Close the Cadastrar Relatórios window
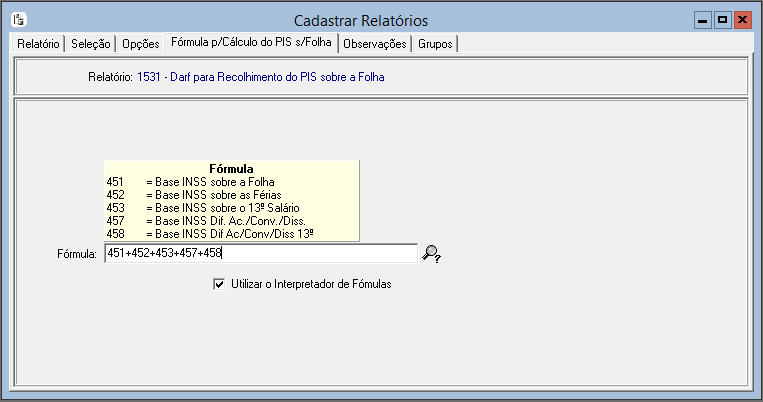Viewport: 763px width, 402px height. [742, 20]
